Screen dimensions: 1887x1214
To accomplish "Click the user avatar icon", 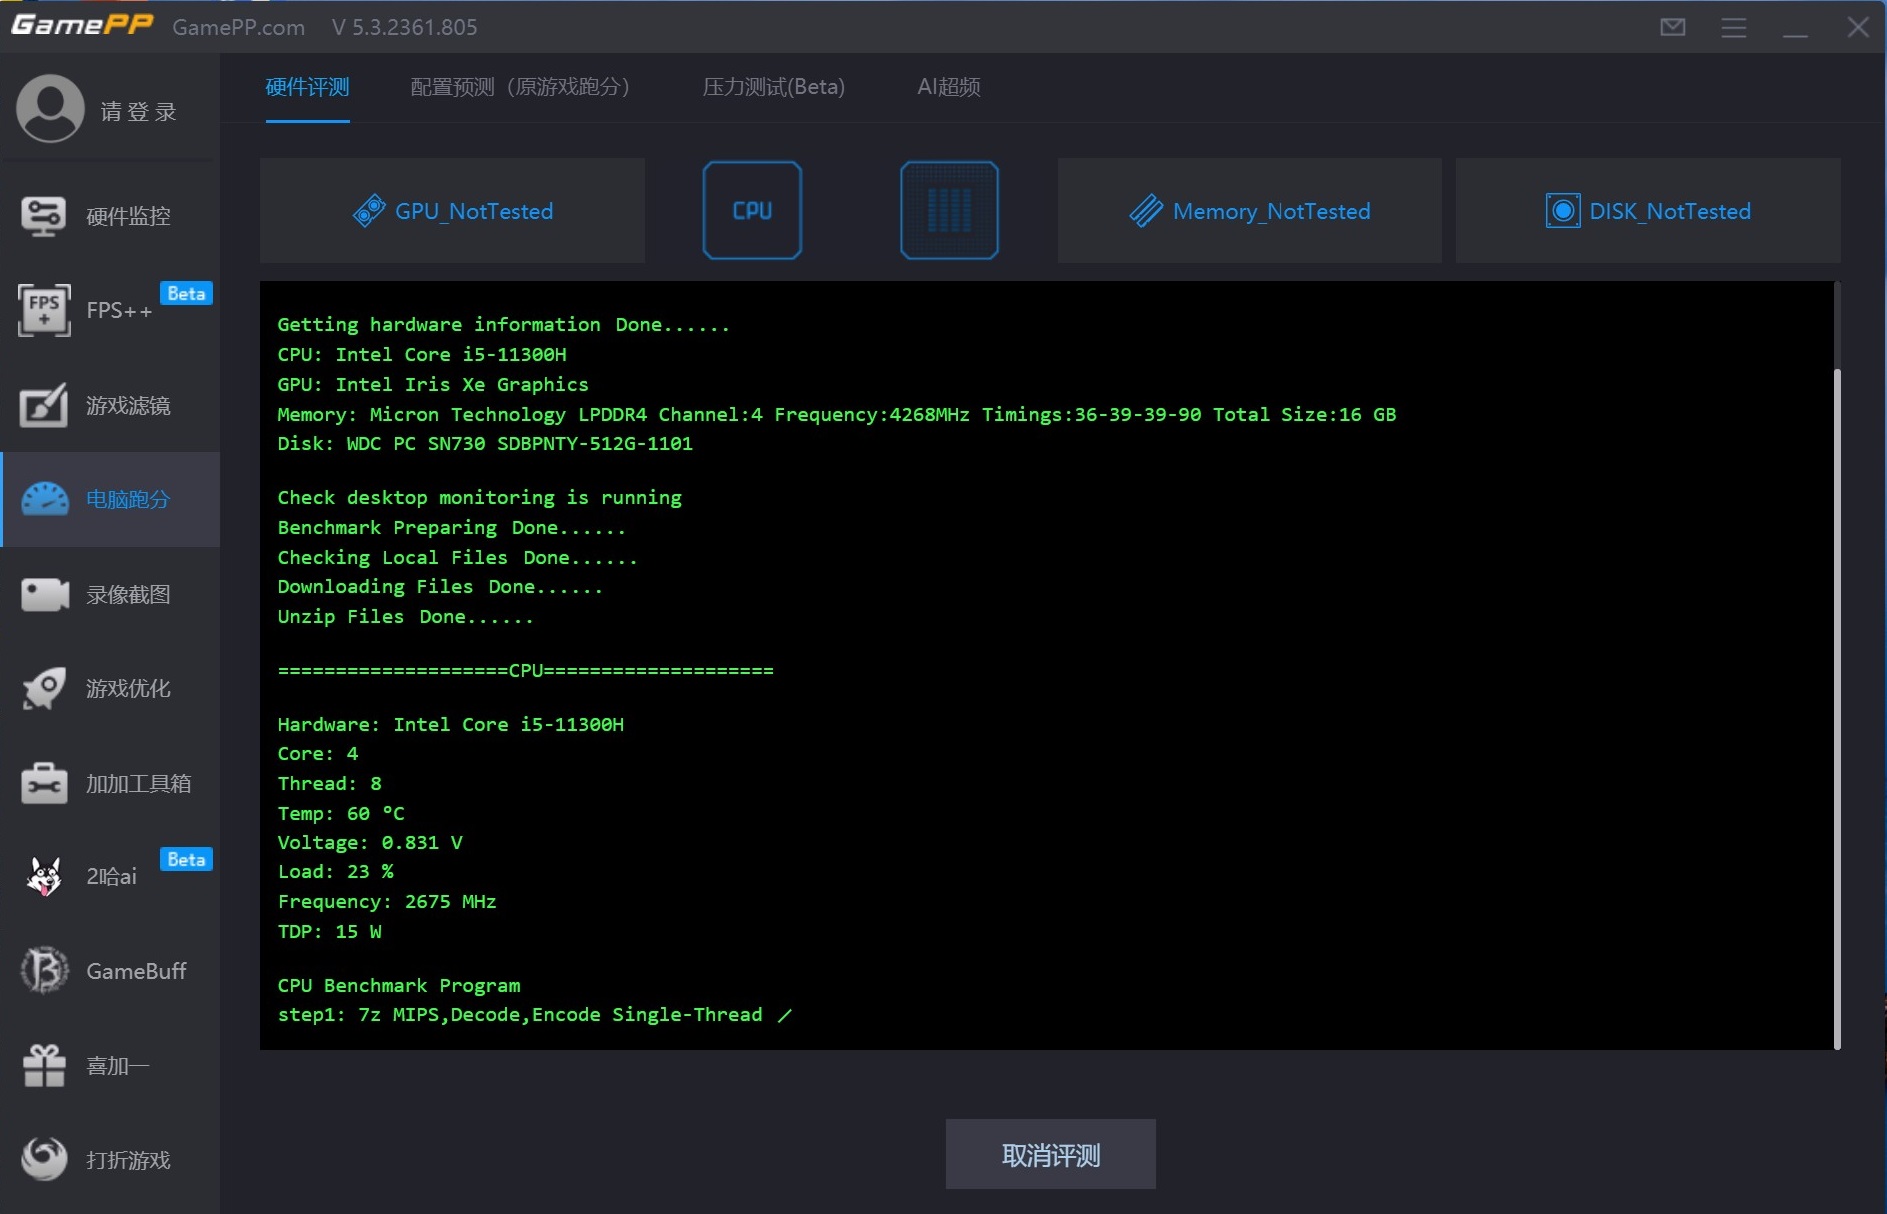I will (x=50, y=109).
